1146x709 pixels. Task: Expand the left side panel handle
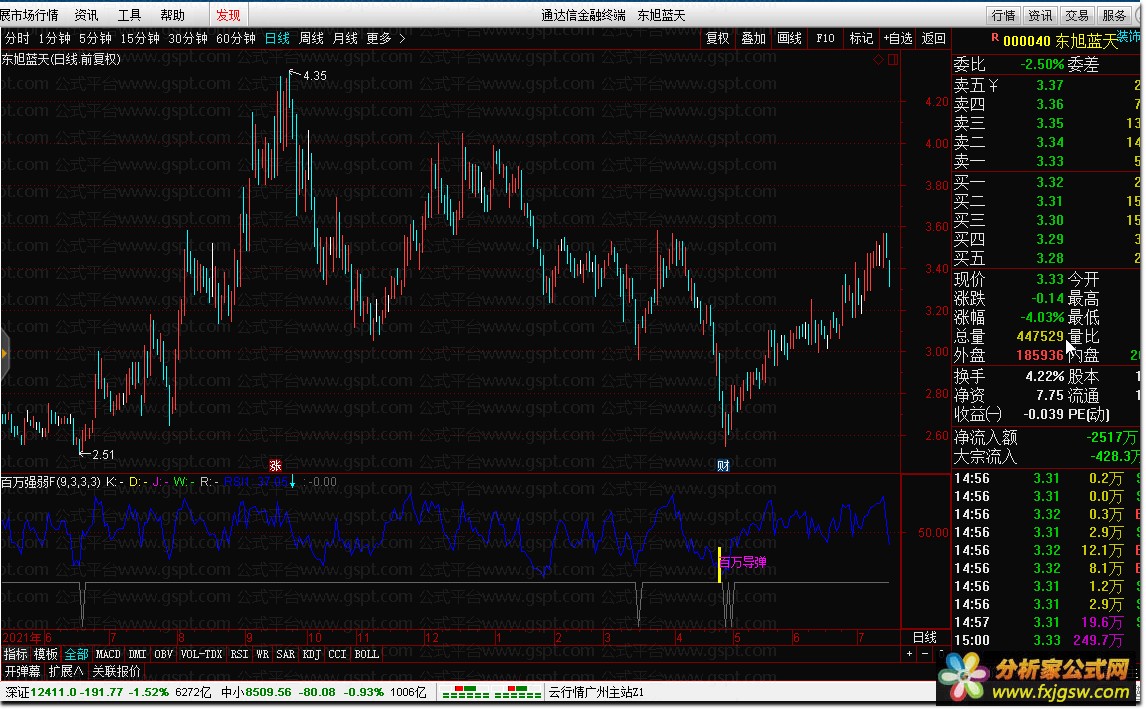[4, 354]
